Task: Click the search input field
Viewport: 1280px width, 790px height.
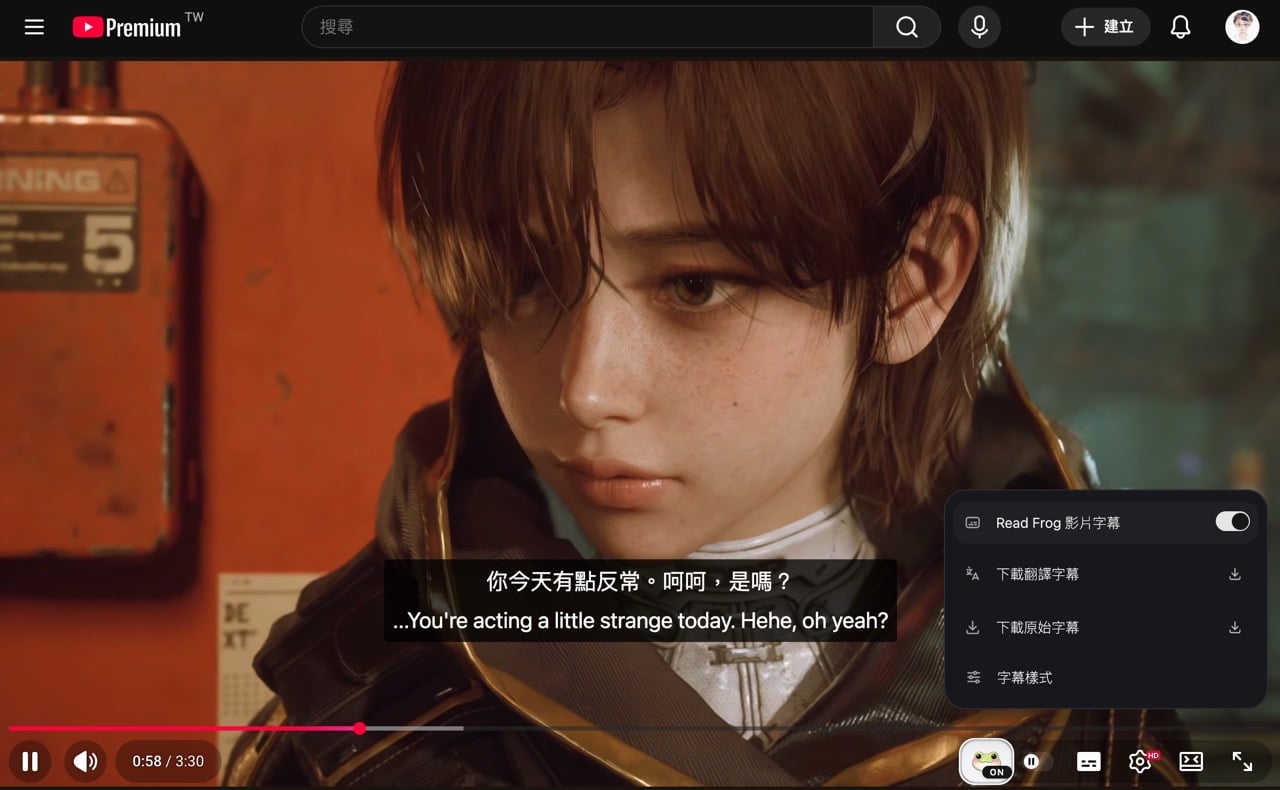Action: [587, 27]
